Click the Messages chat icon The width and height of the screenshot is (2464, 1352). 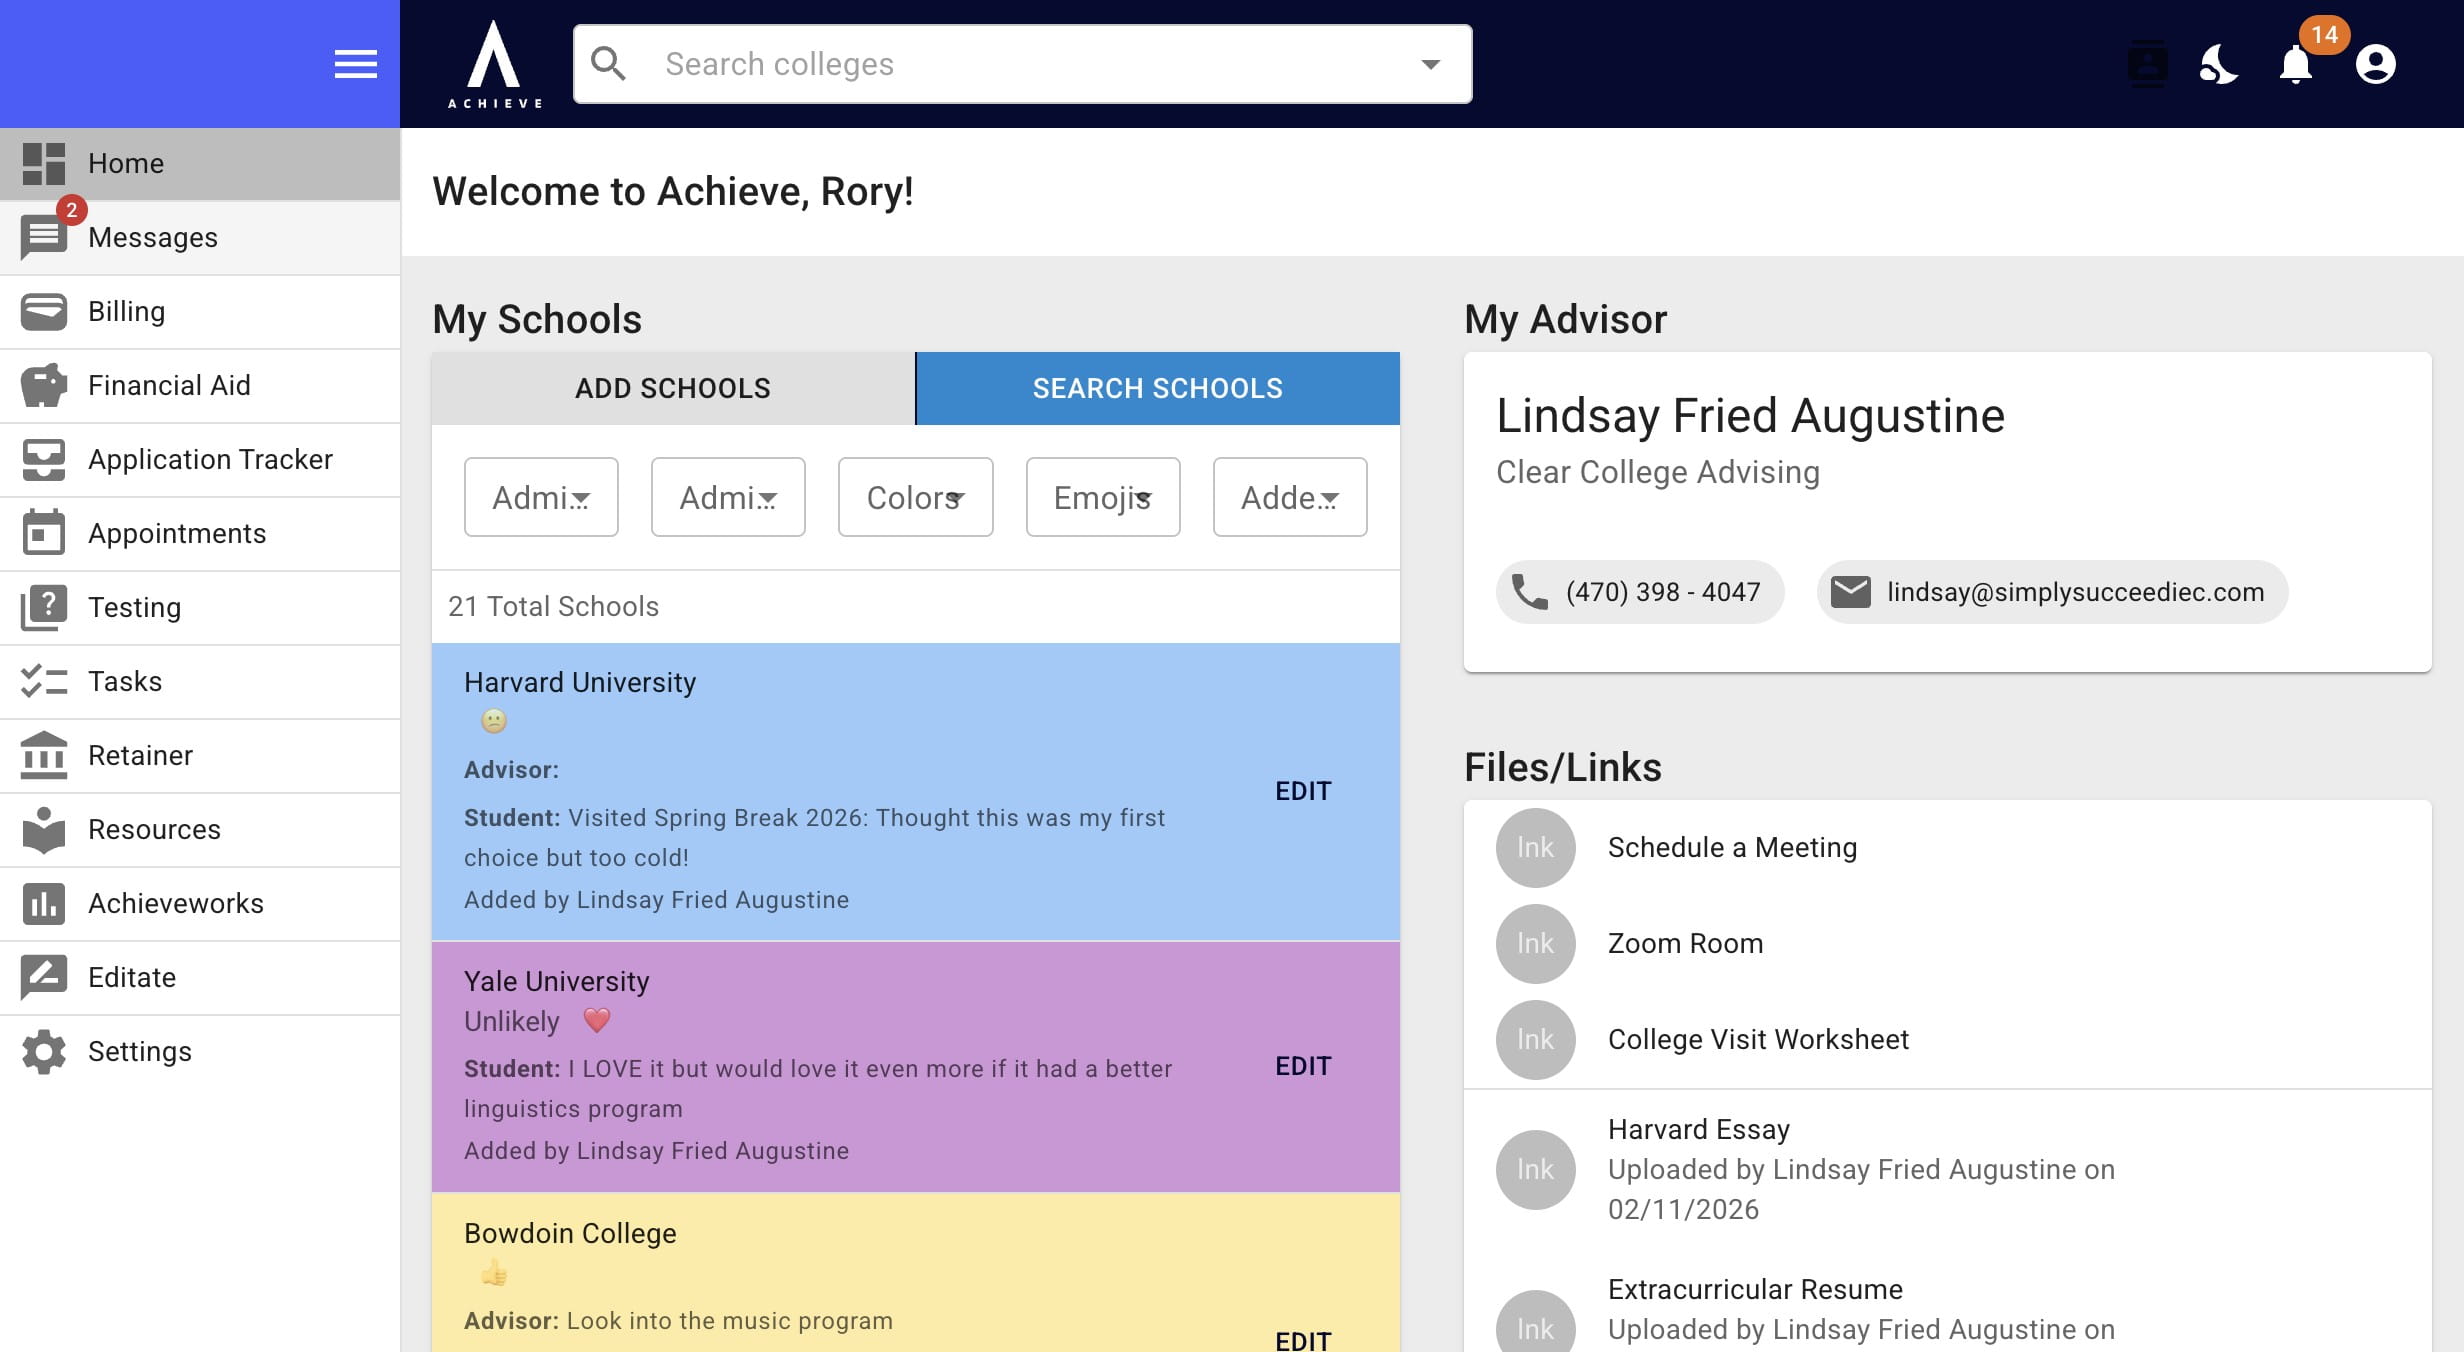pyautogui.click(x=44, y=237)
